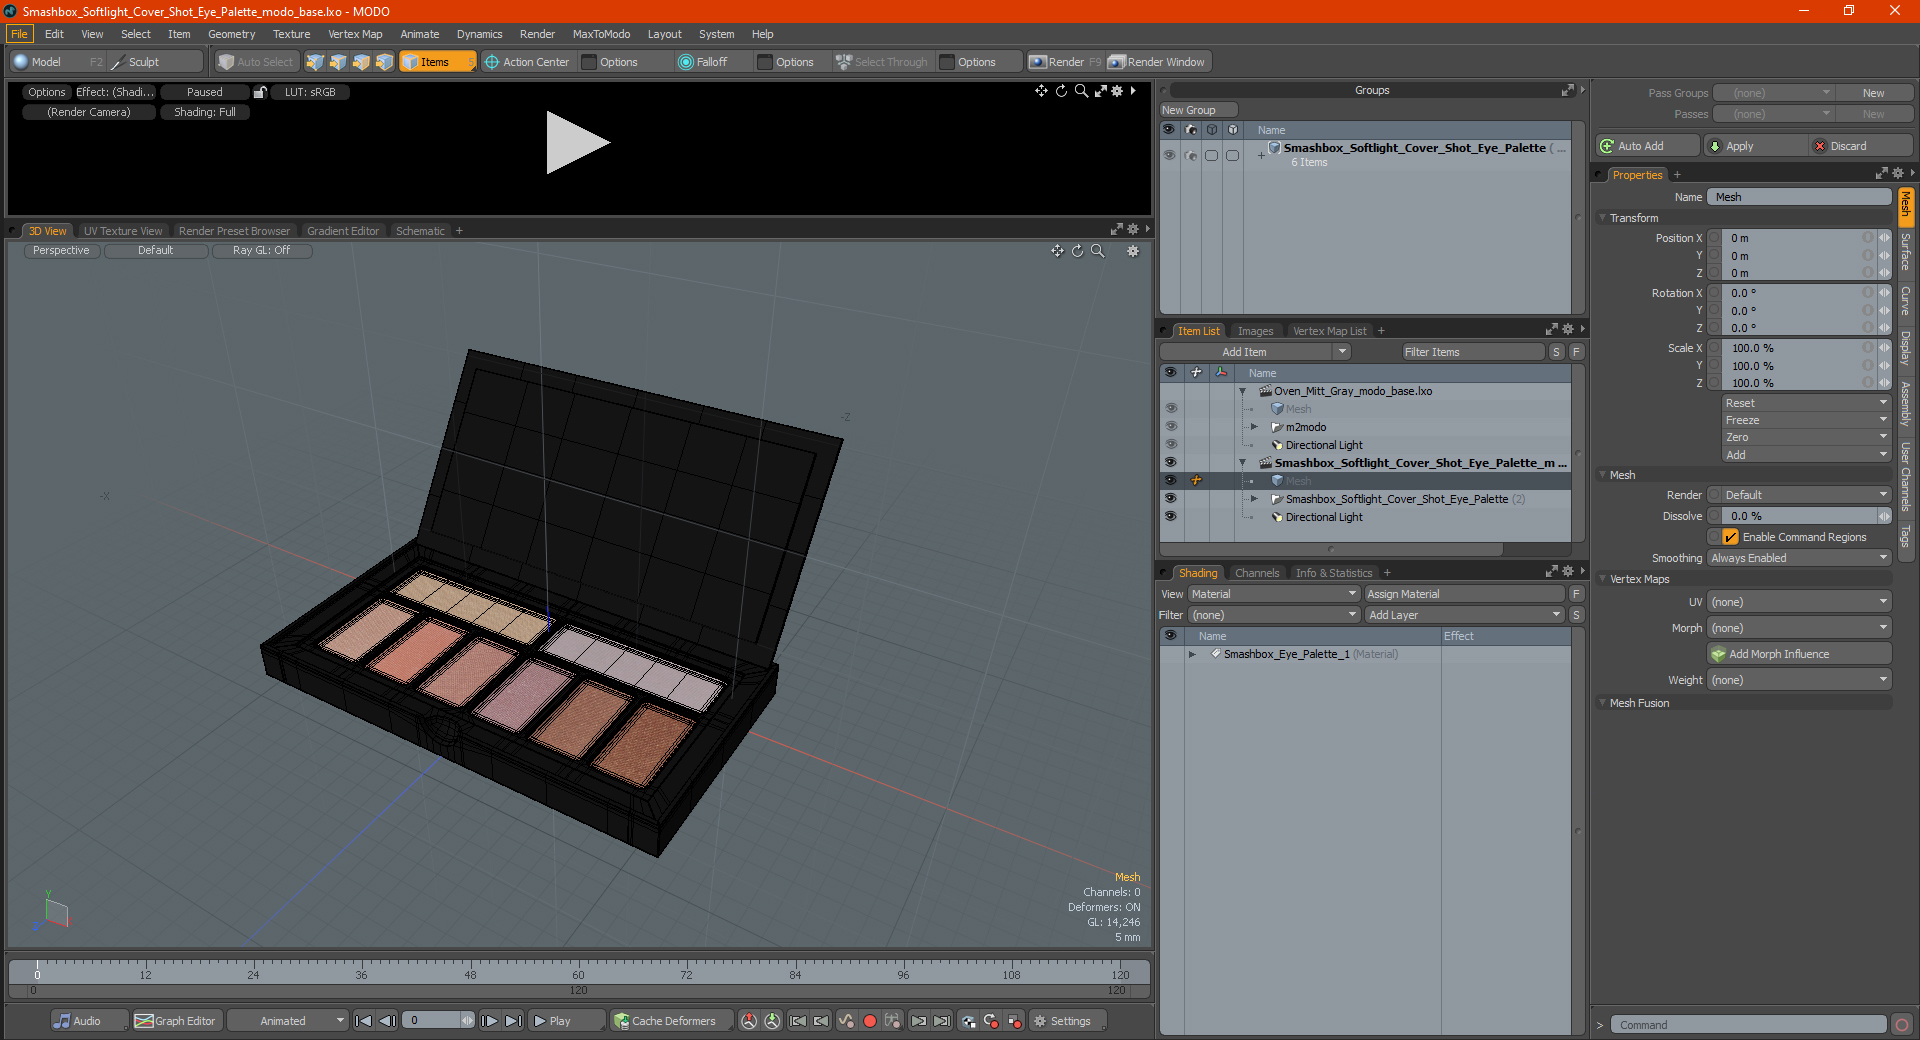The image size is (1920, 1040).
Task: Open Add Layer dropdown in Shading
Action: point(1465,615)
